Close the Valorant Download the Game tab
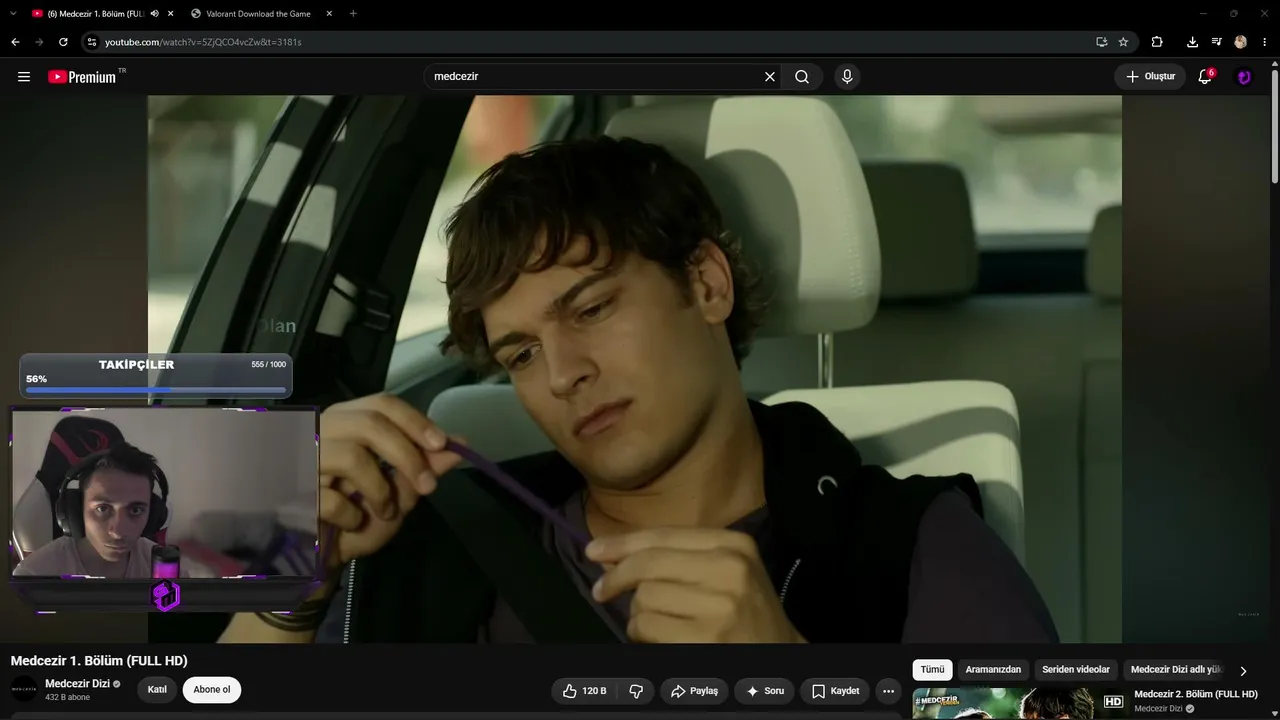 coord(329,14)
